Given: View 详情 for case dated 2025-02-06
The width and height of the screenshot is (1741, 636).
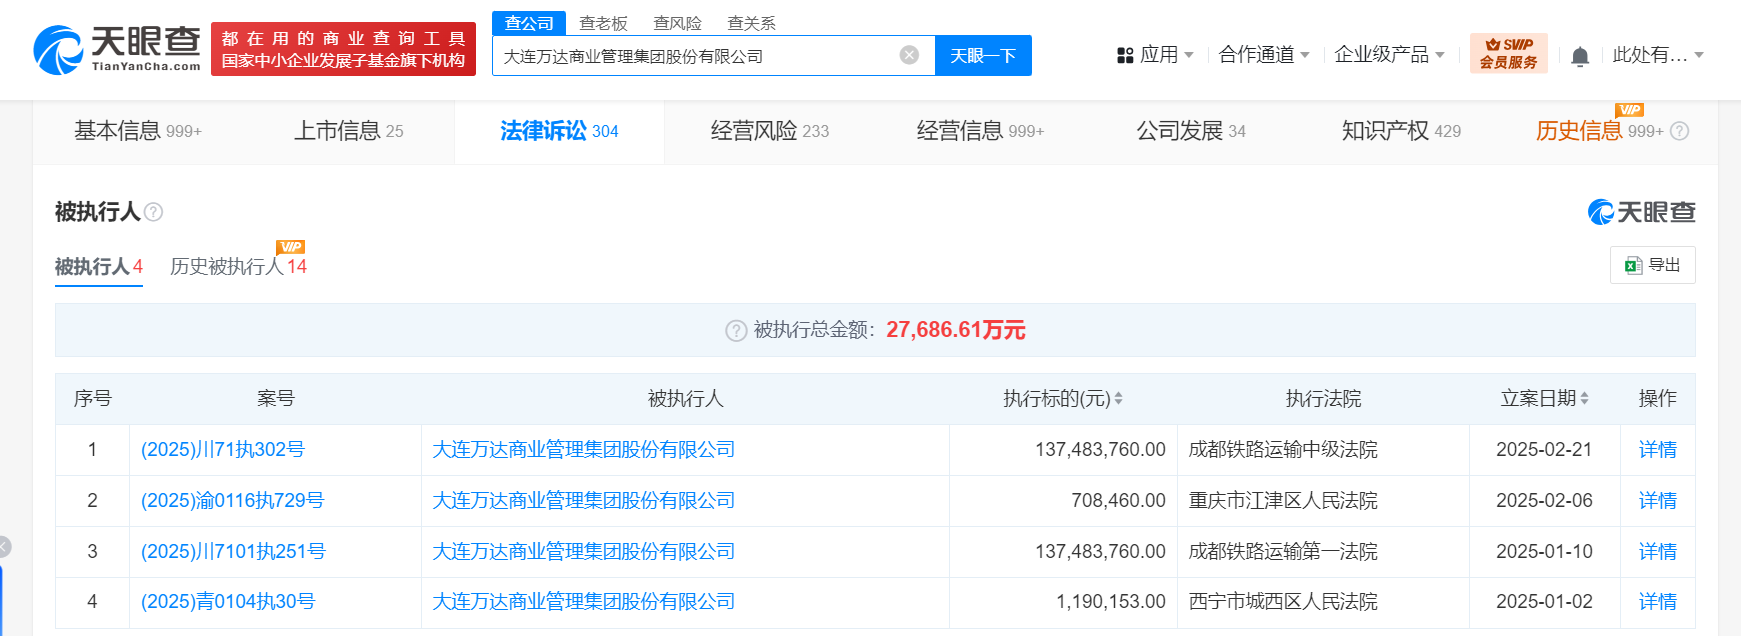Looking at the screenshot, I should pyautogui.click(x=1657, y=501).
